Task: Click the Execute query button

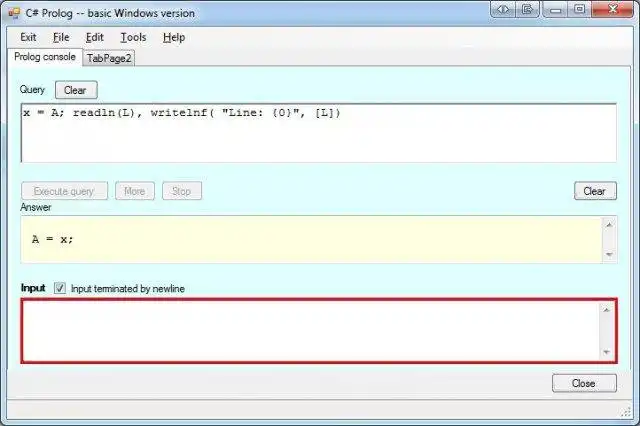Action: [64, 191]
